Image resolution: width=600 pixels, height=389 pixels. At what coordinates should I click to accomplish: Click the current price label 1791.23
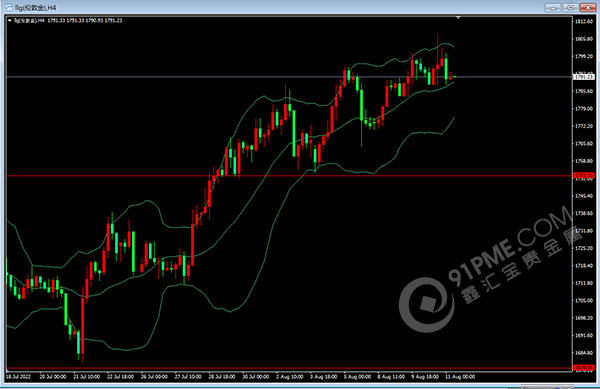click(584, 77)
